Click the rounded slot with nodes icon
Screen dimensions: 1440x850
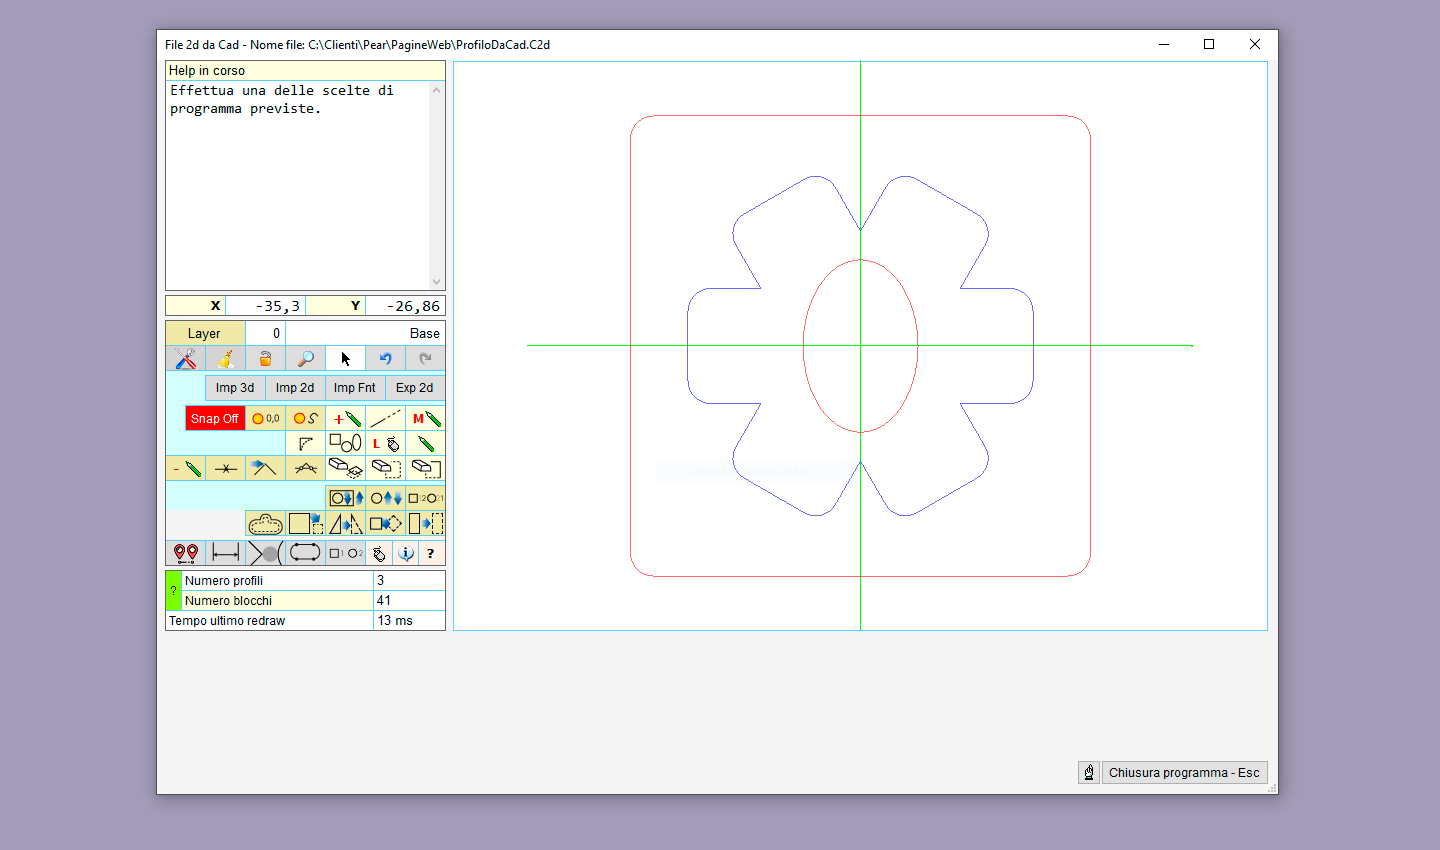pyautogui.click(x=305, y=553)
